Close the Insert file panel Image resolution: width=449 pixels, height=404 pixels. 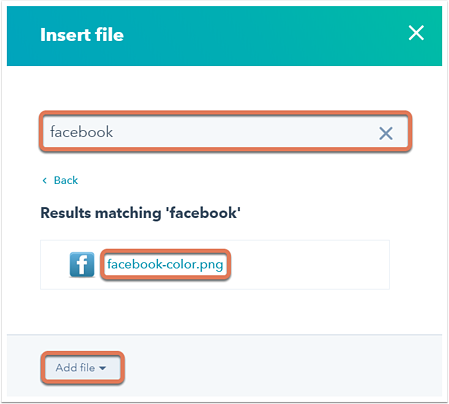[416, 33]
